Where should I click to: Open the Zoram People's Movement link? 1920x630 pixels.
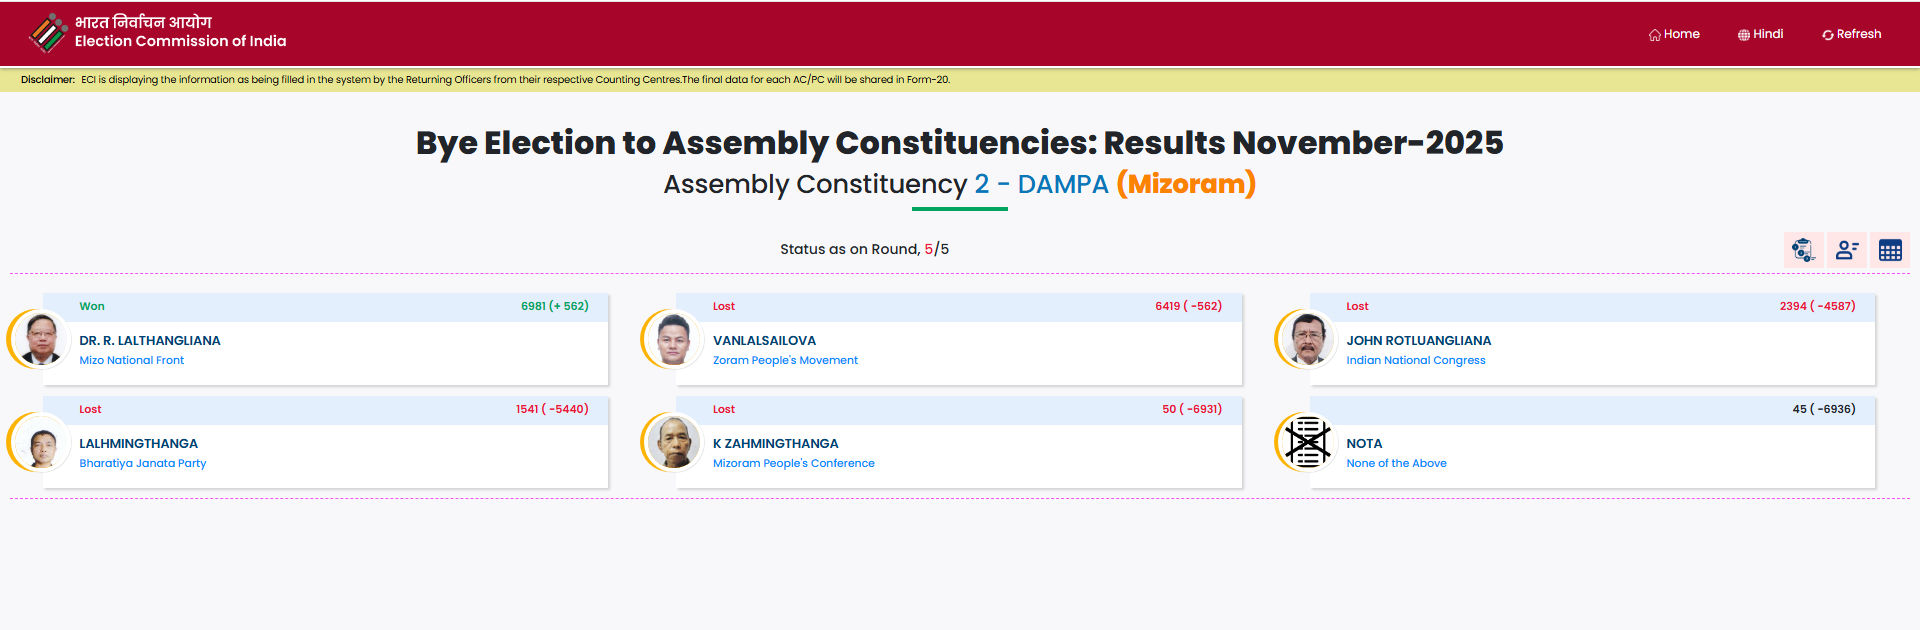[x=785, y=360]
